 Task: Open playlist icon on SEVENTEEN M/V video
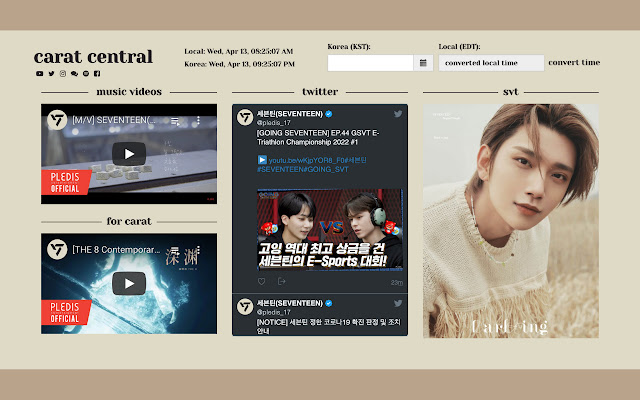click(175, 121)
